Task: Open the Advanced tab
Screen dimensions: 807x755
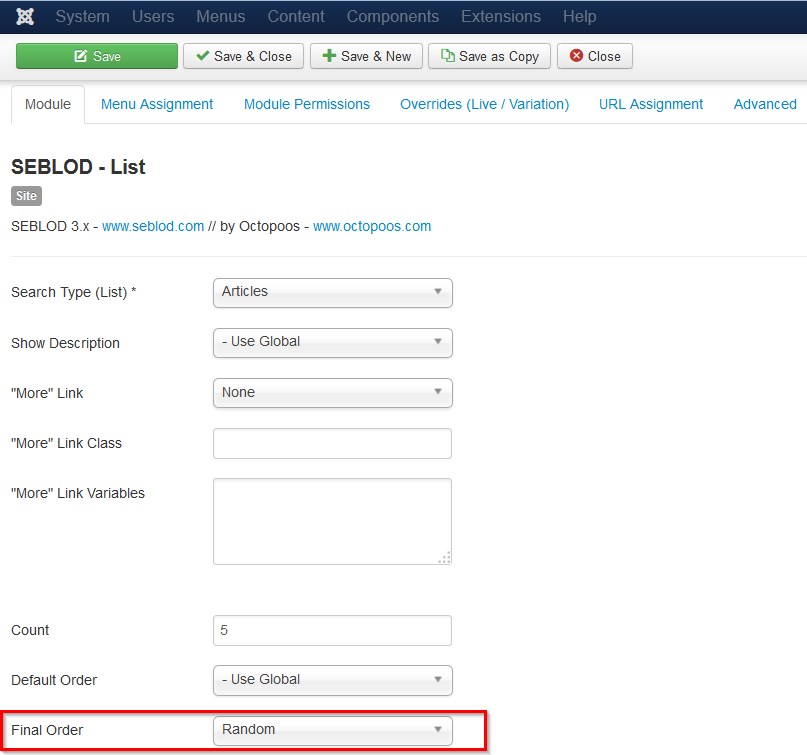Action: (x=765, y=104)
